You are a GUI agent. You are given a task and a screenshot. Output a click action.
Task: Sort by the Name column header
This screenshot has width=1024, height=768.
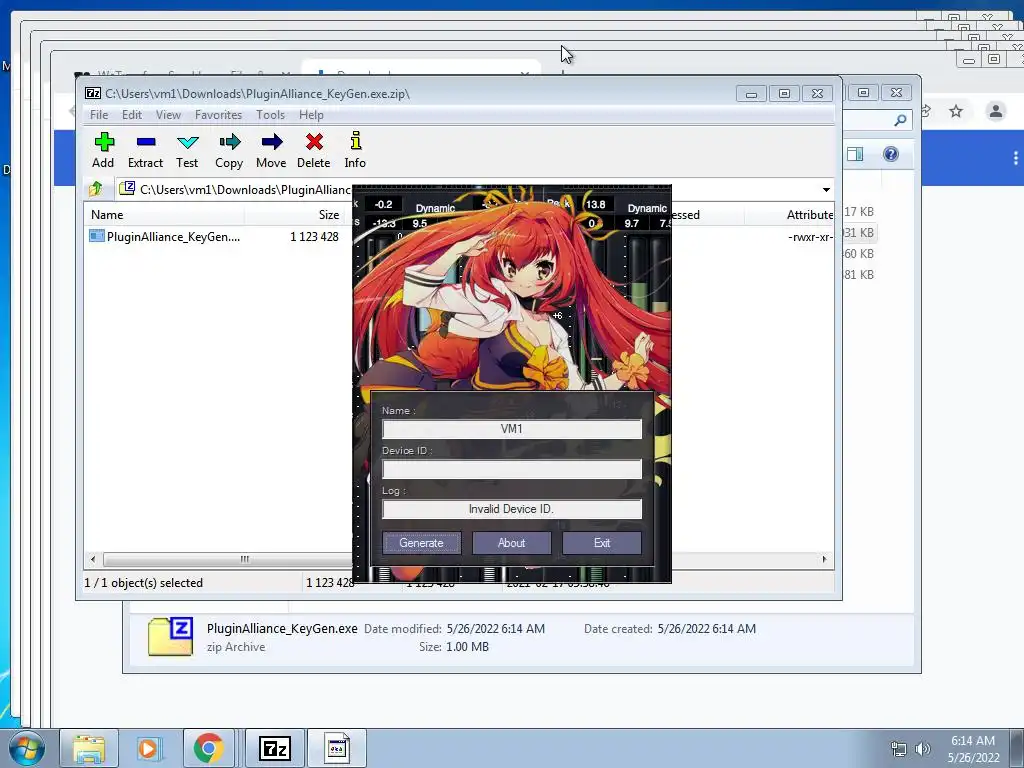click(x=165, y=215)
